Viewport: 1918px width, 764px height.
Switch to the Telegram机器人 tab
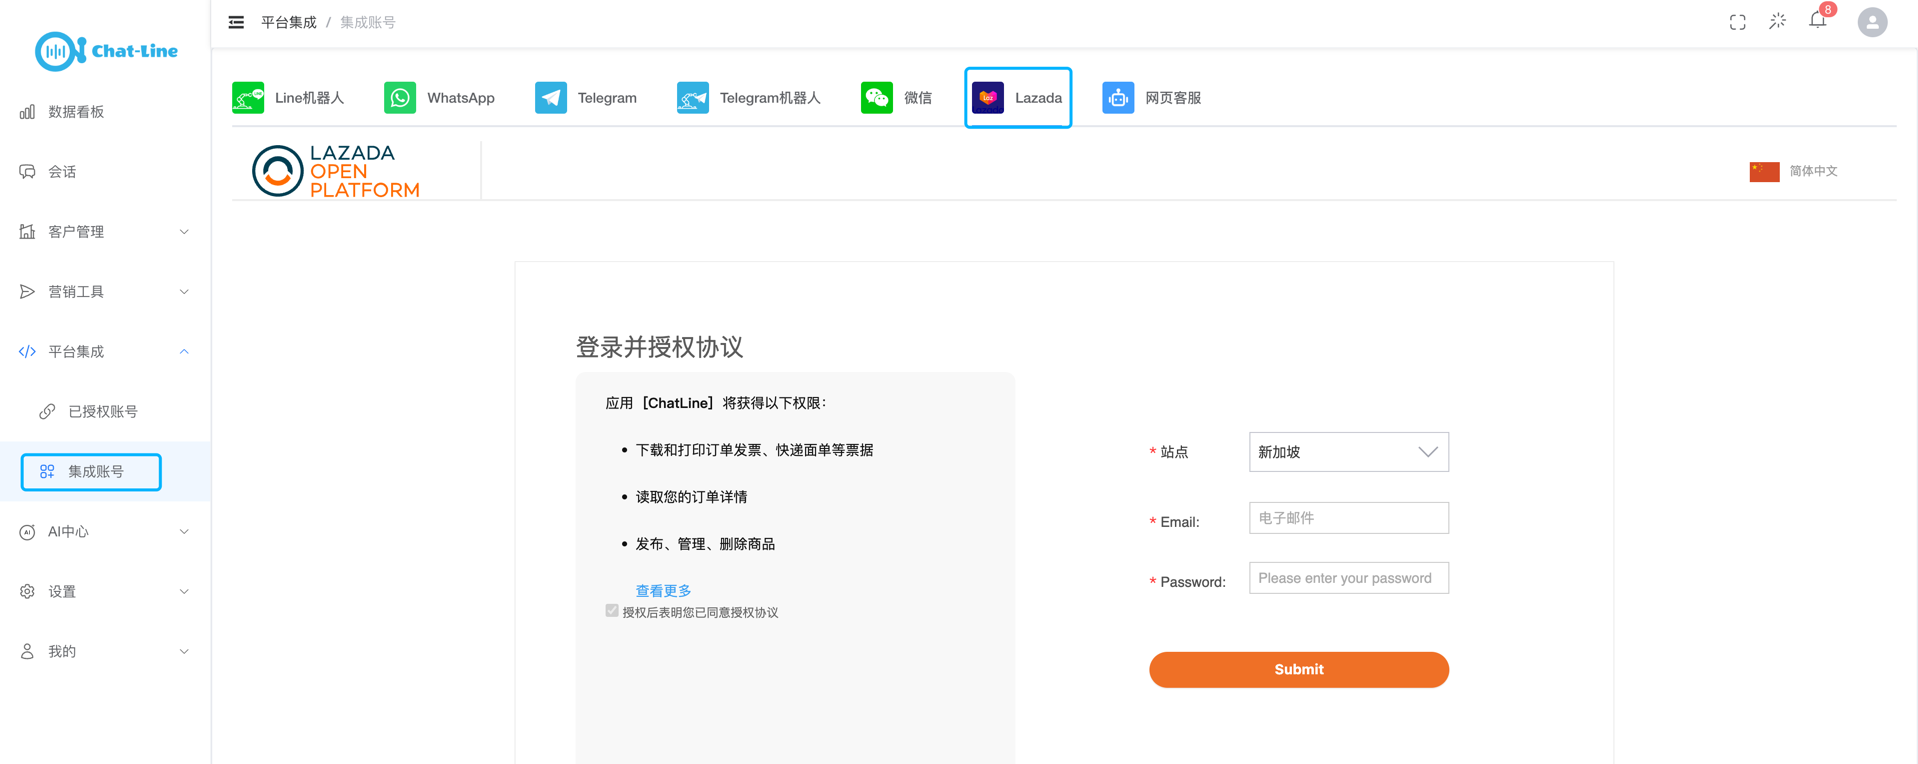[749, 98]
